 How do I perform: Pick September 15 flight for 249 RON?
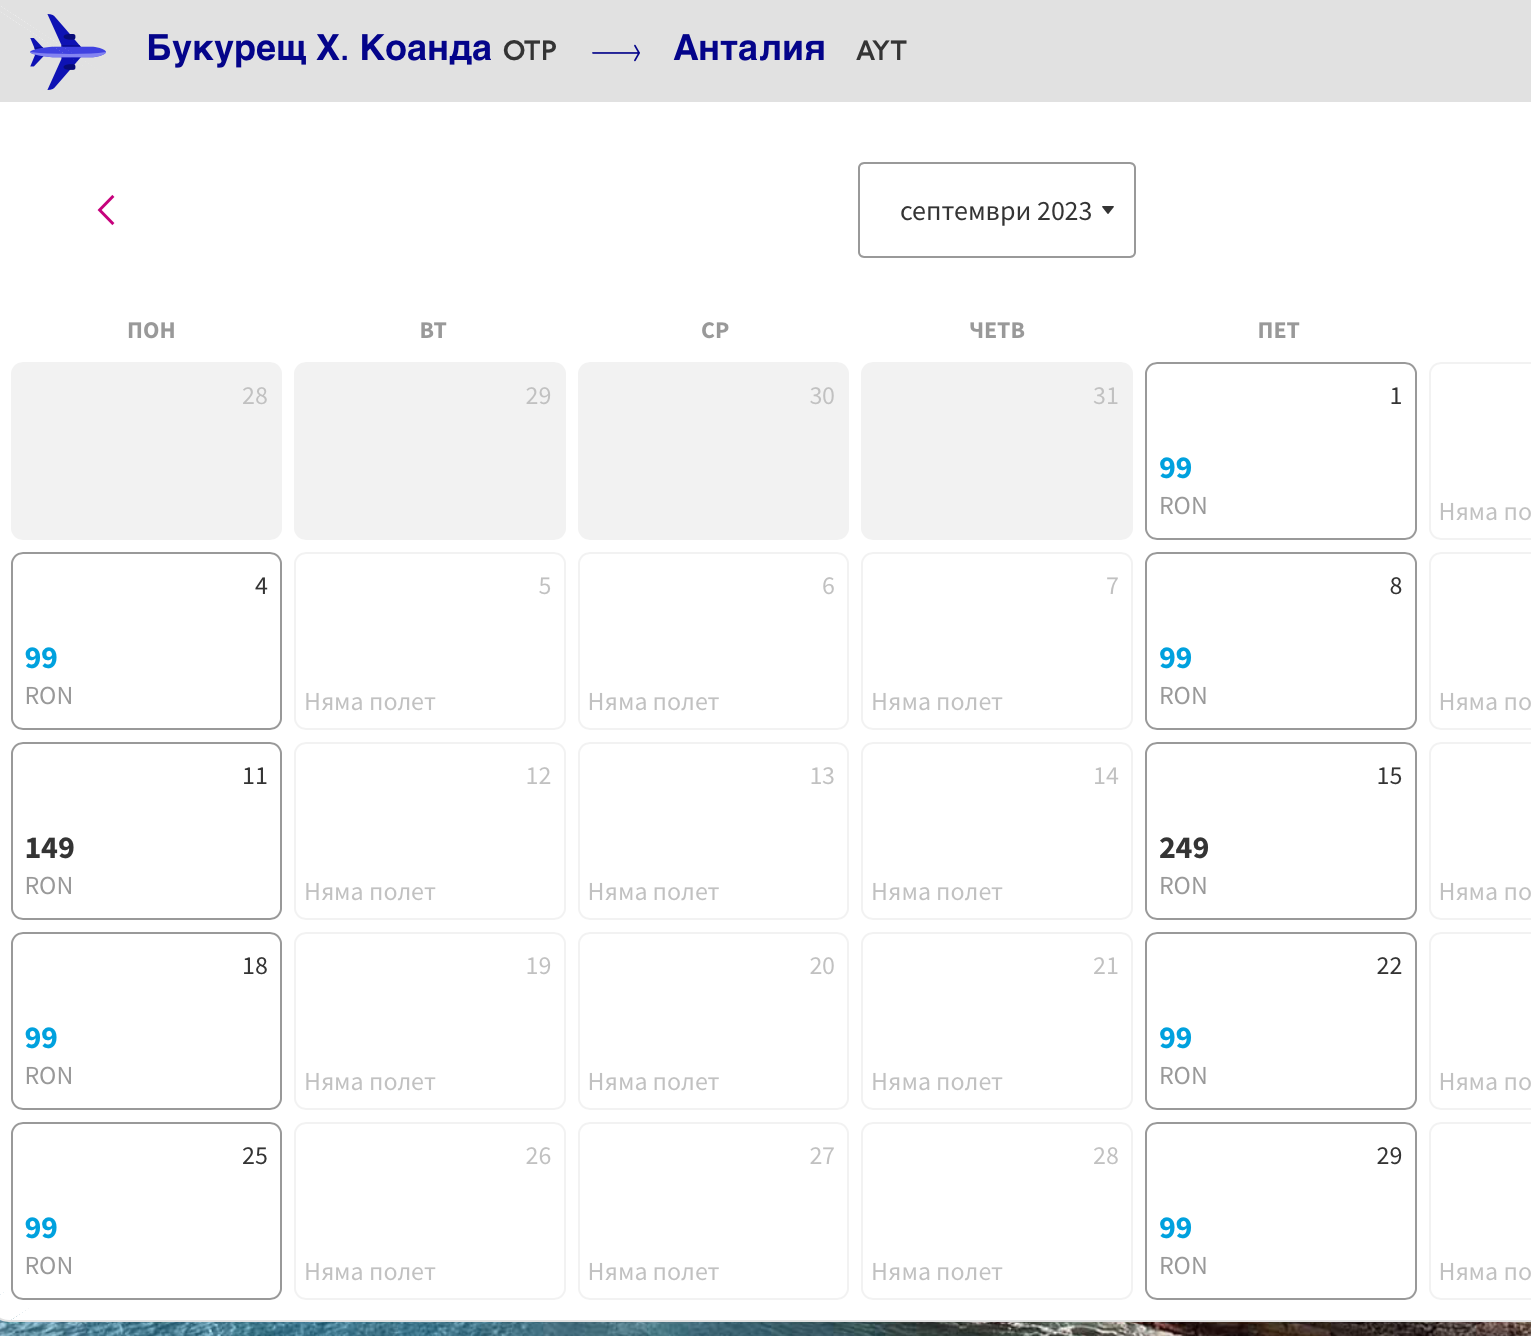tap(1279, 831)
